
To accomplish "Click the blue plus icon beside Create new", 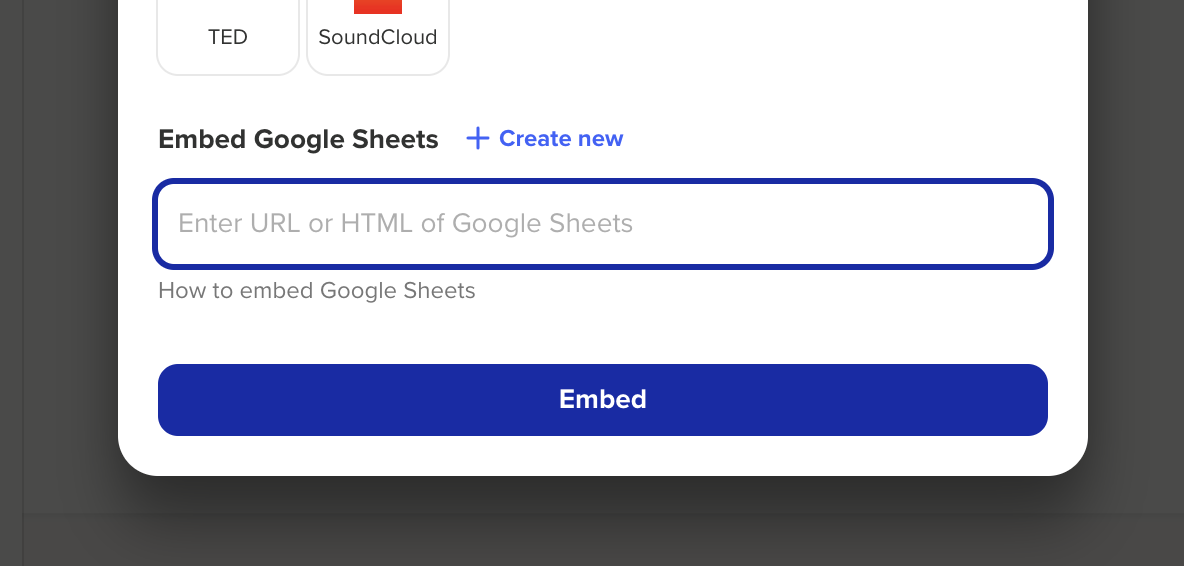I will pyautogui.click(x=478, y=139).
